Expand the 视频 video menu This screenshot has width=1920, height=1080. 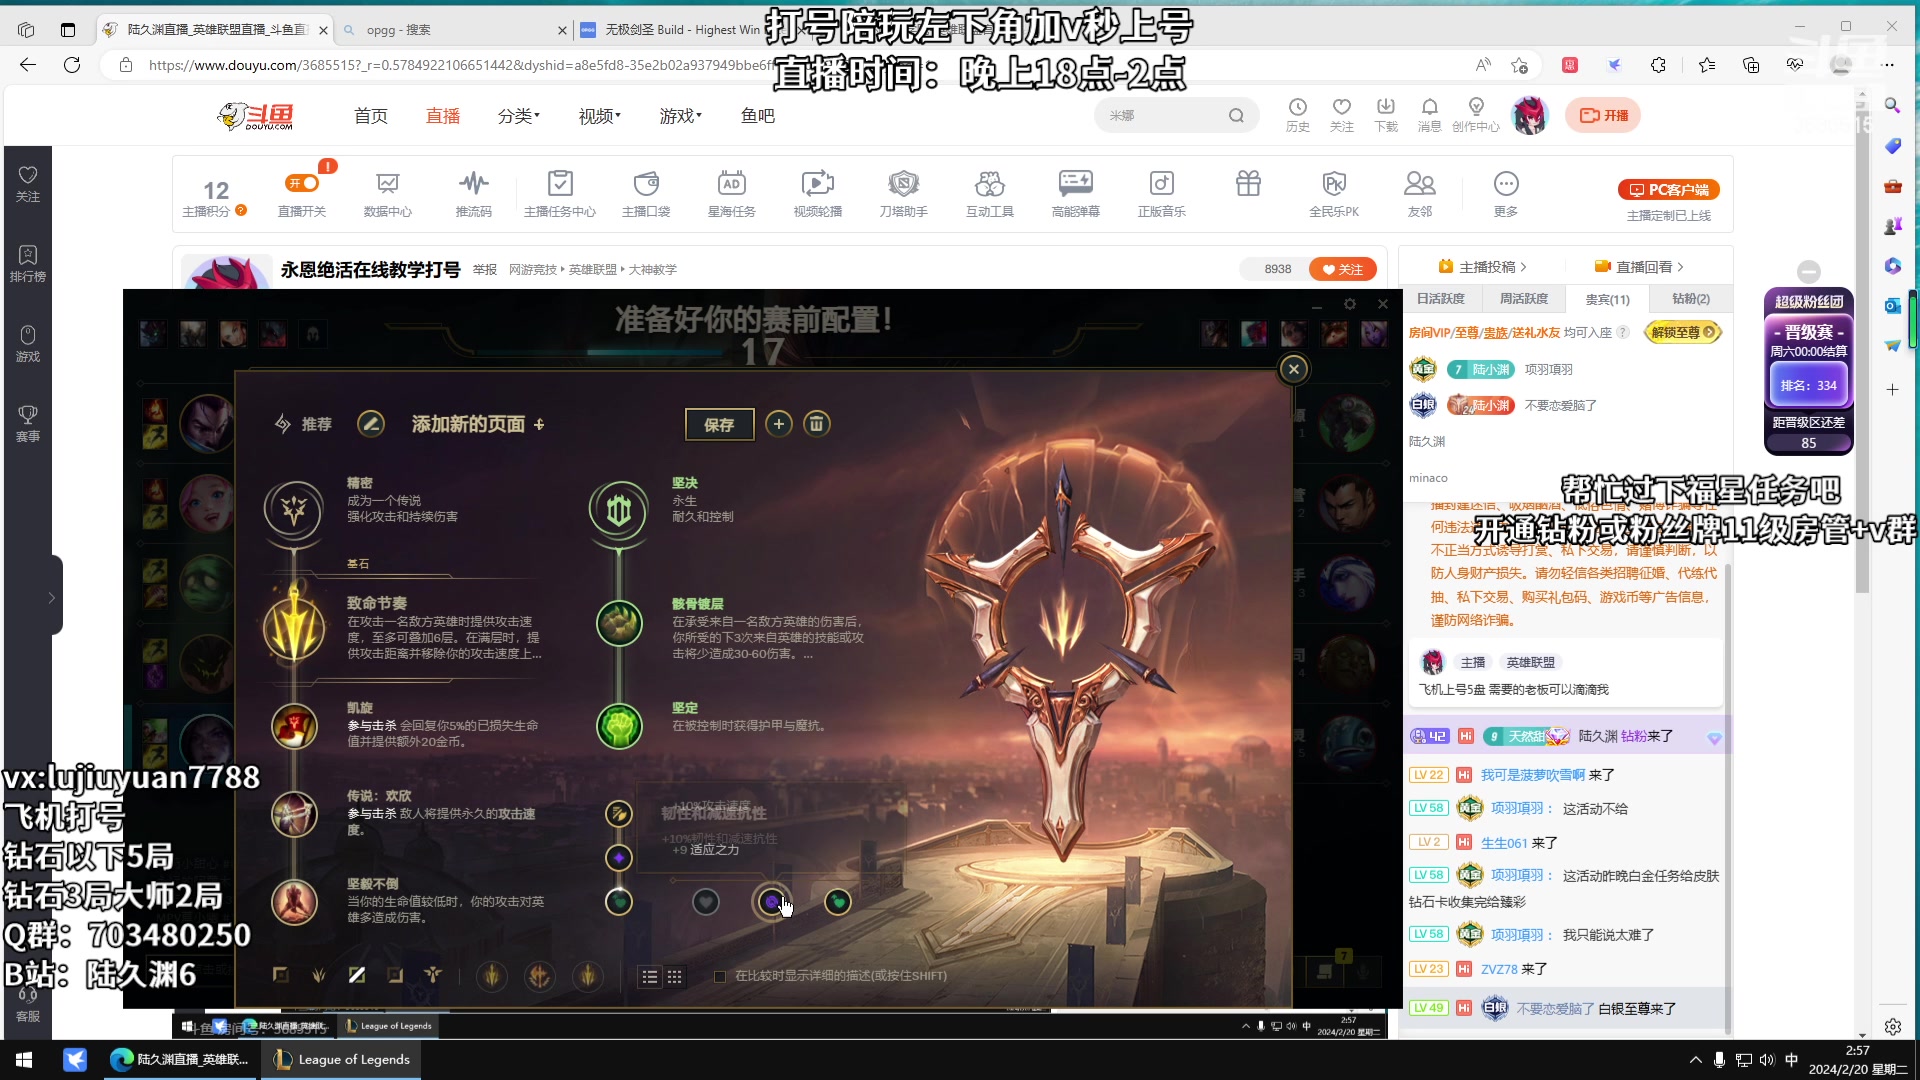(x=599, y=116)
